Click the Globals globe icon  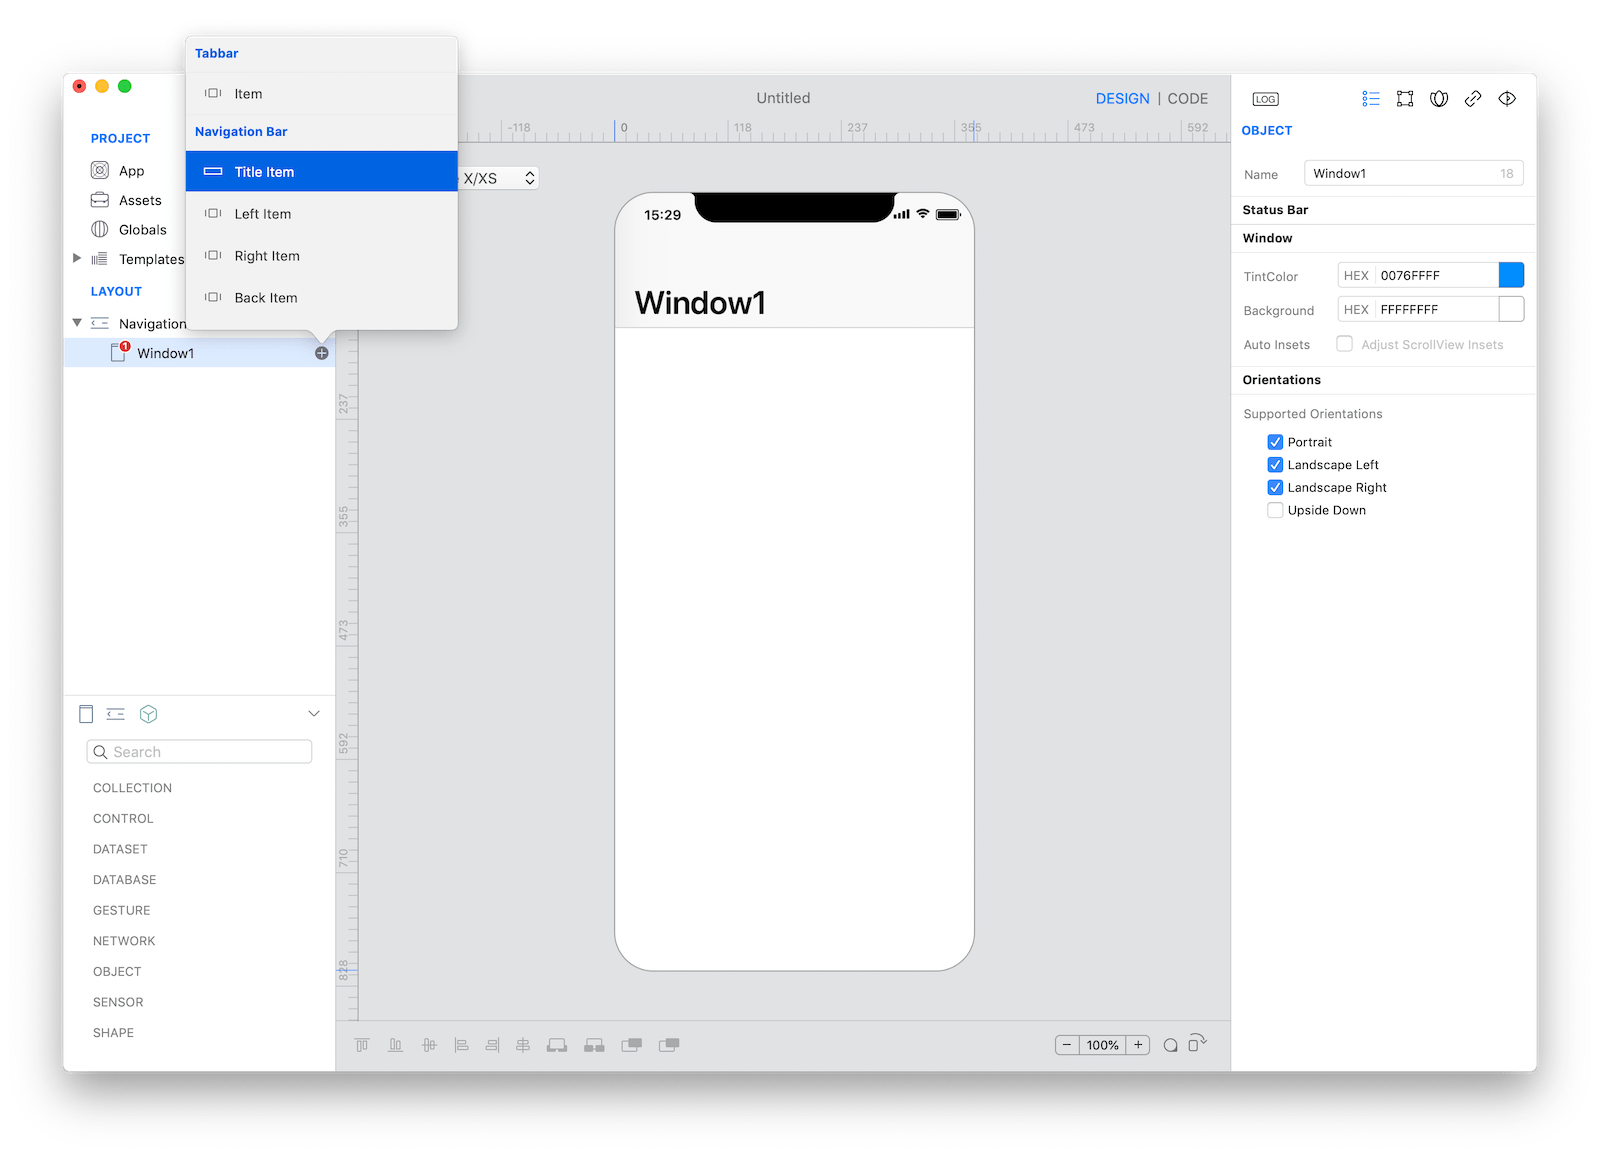(100, 229)
